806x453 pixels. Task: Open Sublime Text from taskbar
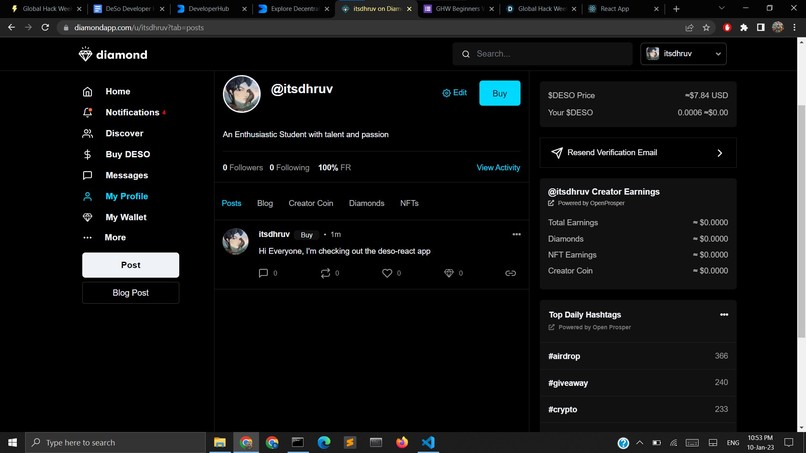point(350,442)
